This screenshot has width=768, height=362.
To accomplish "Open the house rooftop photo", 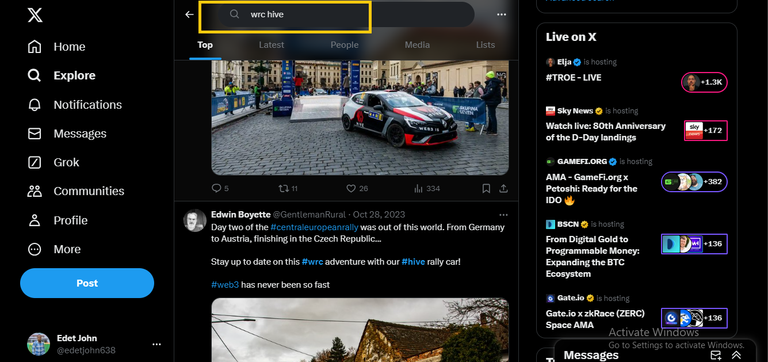I will [x=360, y=330].
